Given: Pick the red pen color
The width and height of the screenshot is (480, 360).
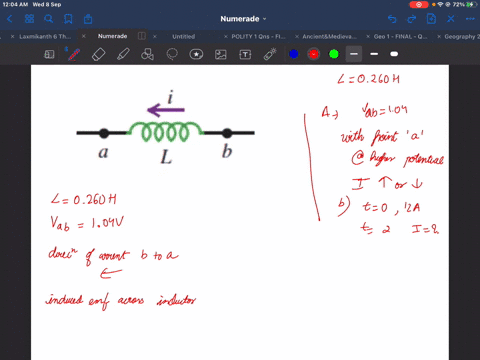Looking at the screenshot, I should [314, 54].
